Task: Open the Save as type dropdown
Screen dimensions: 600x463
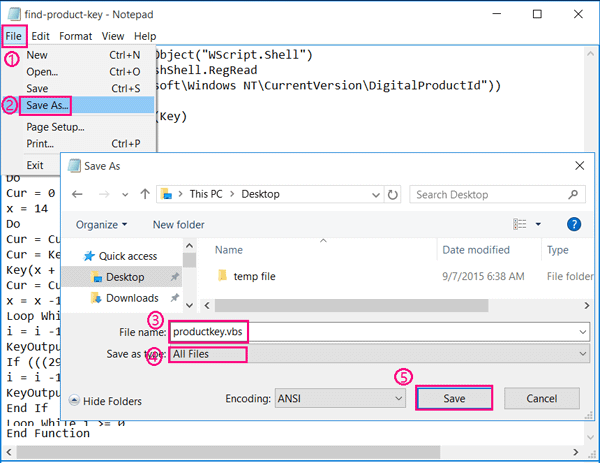Action: coord(379,354)
